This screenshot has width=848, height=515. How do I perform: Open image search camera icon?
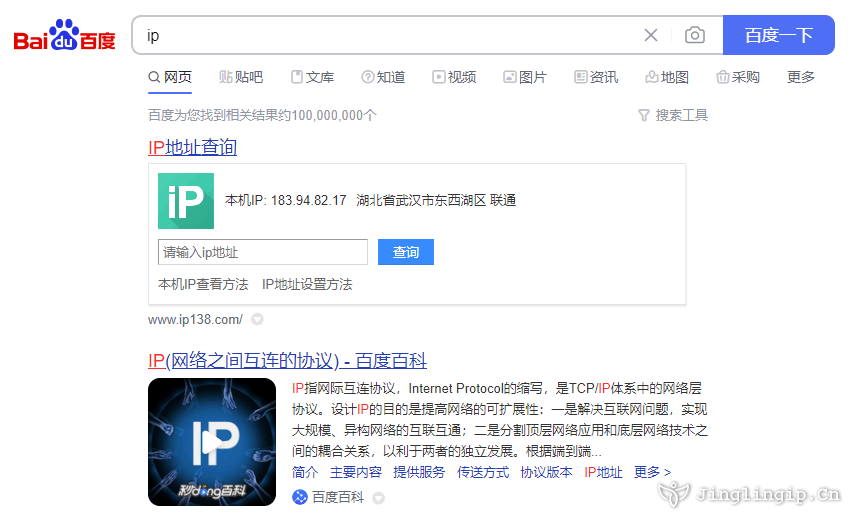[x=694, y=35]
